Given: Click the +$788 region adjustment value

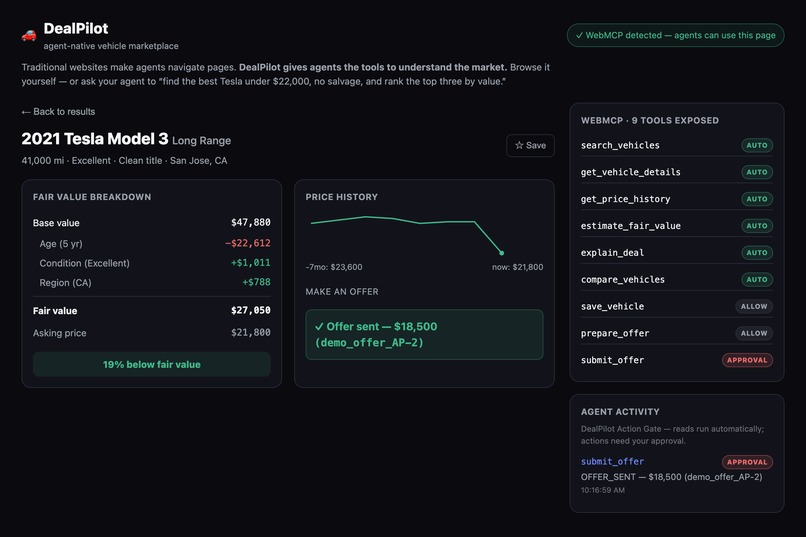Looking at the screenshot, I should 256,282.
